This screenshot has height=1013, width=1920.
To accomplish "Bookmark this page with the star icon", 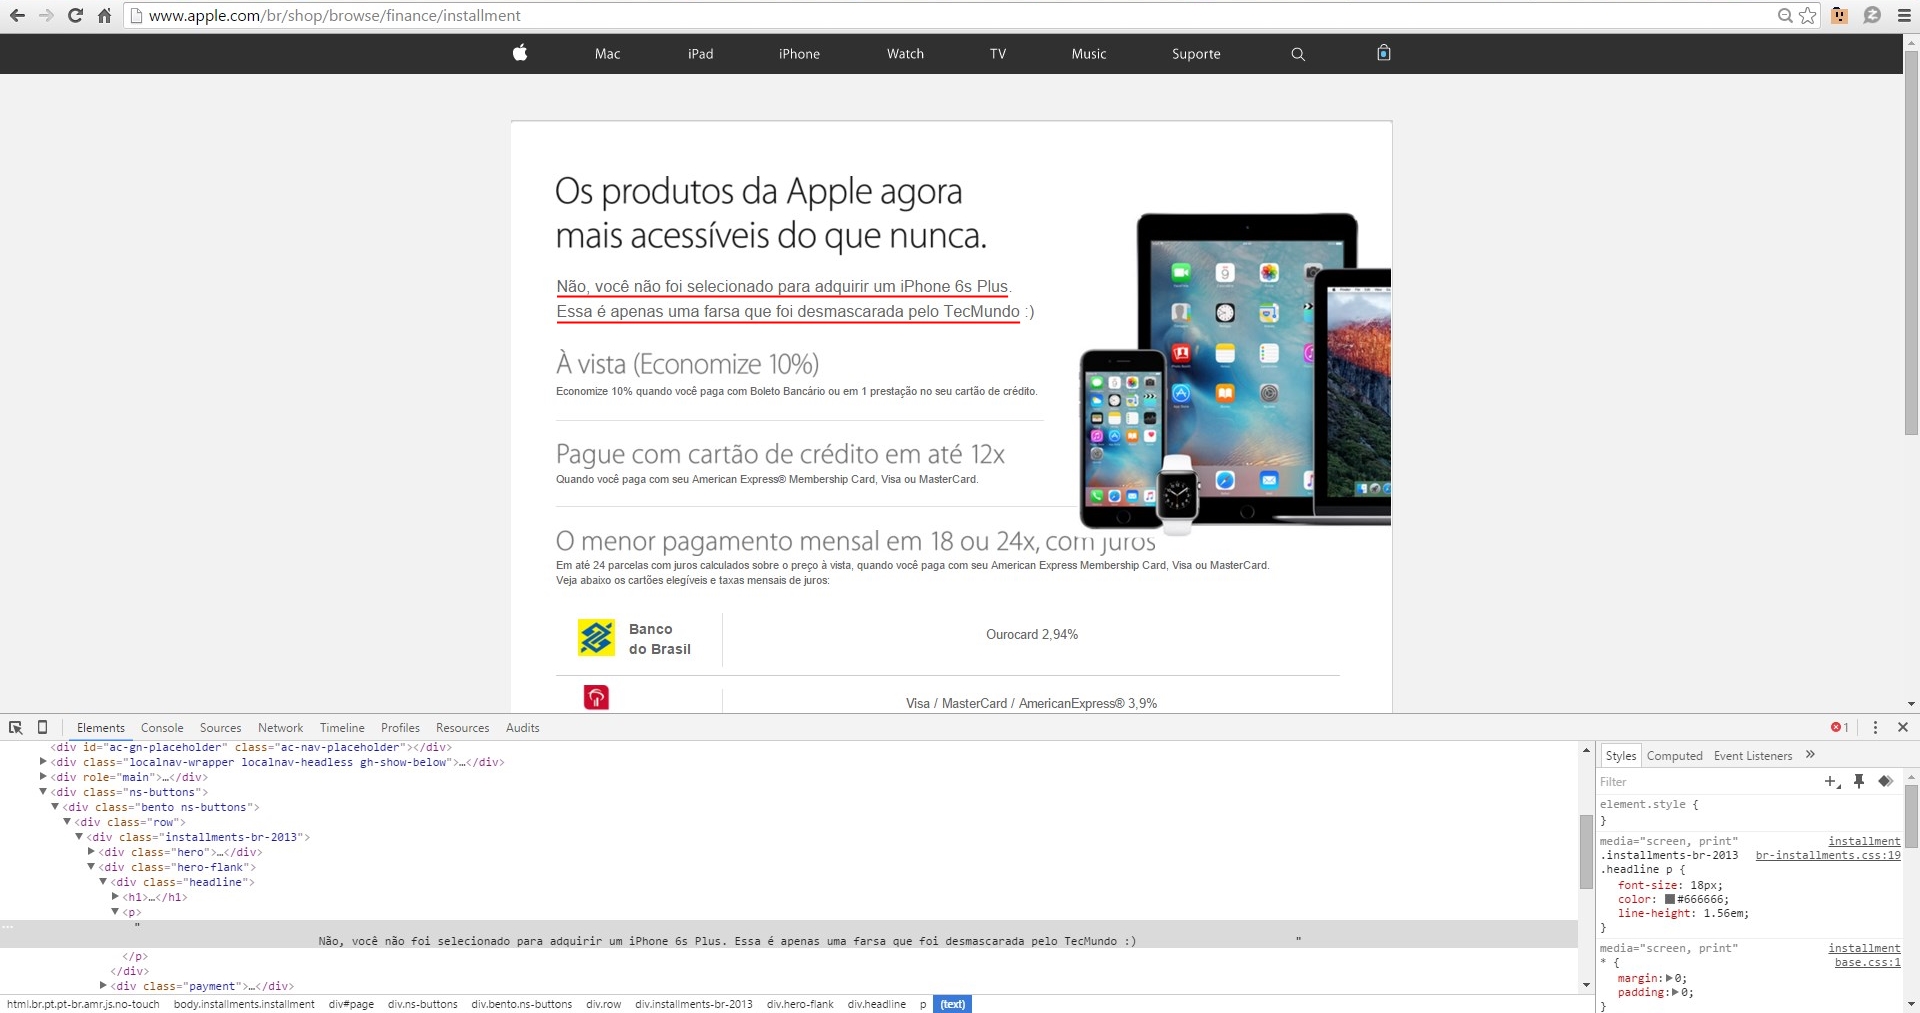I will 1808,15.
